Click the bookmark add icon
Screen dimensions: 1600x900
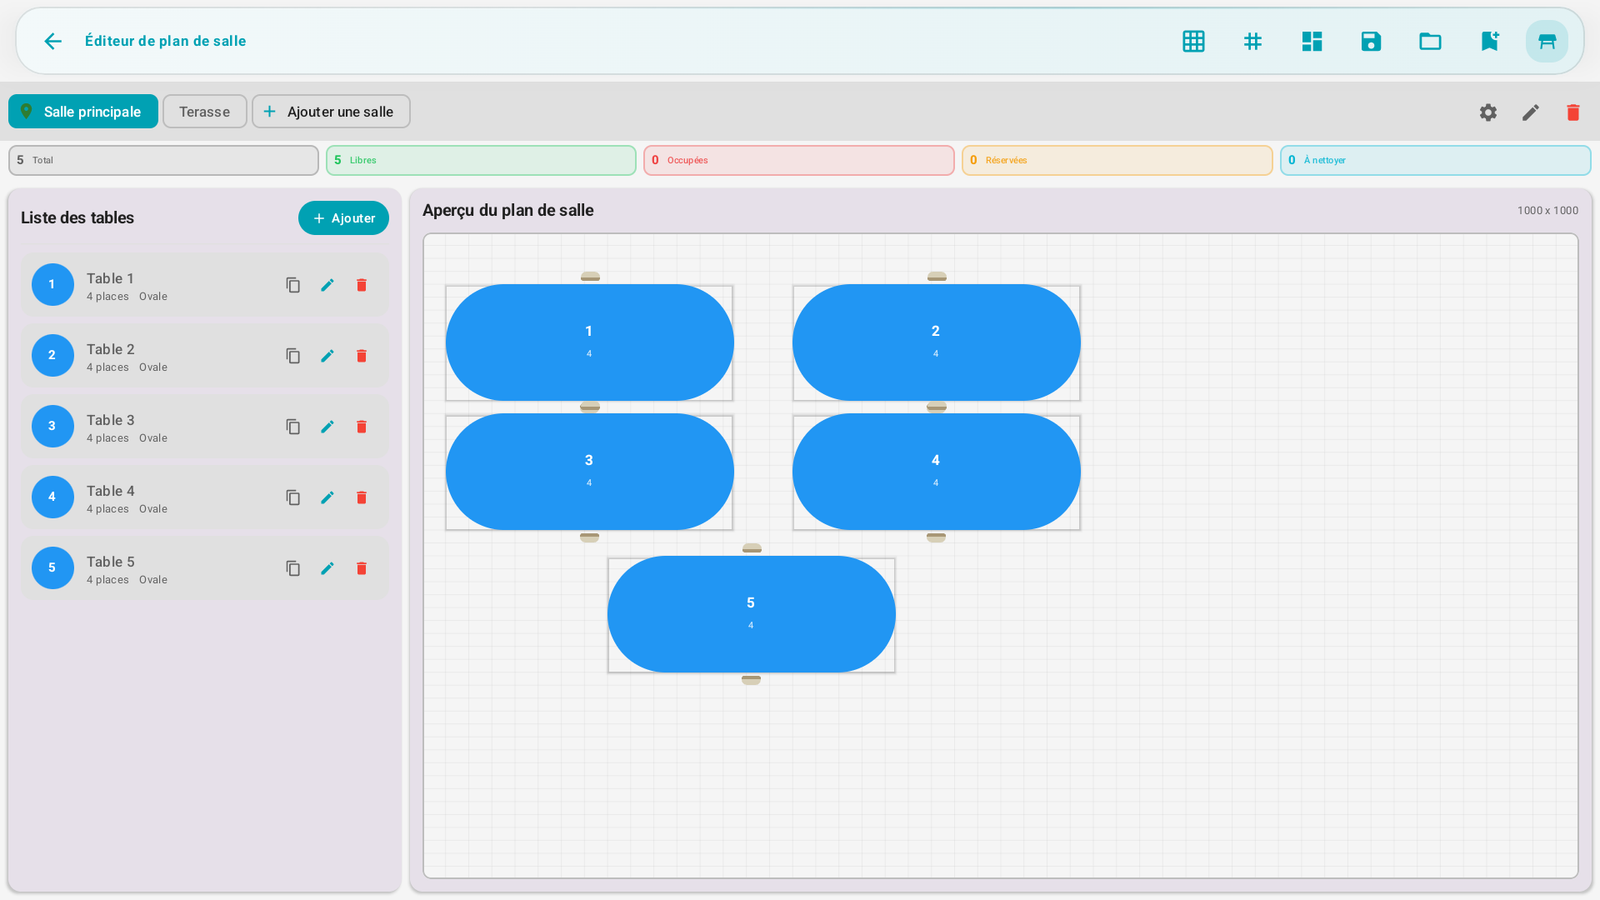(1490, 41)
